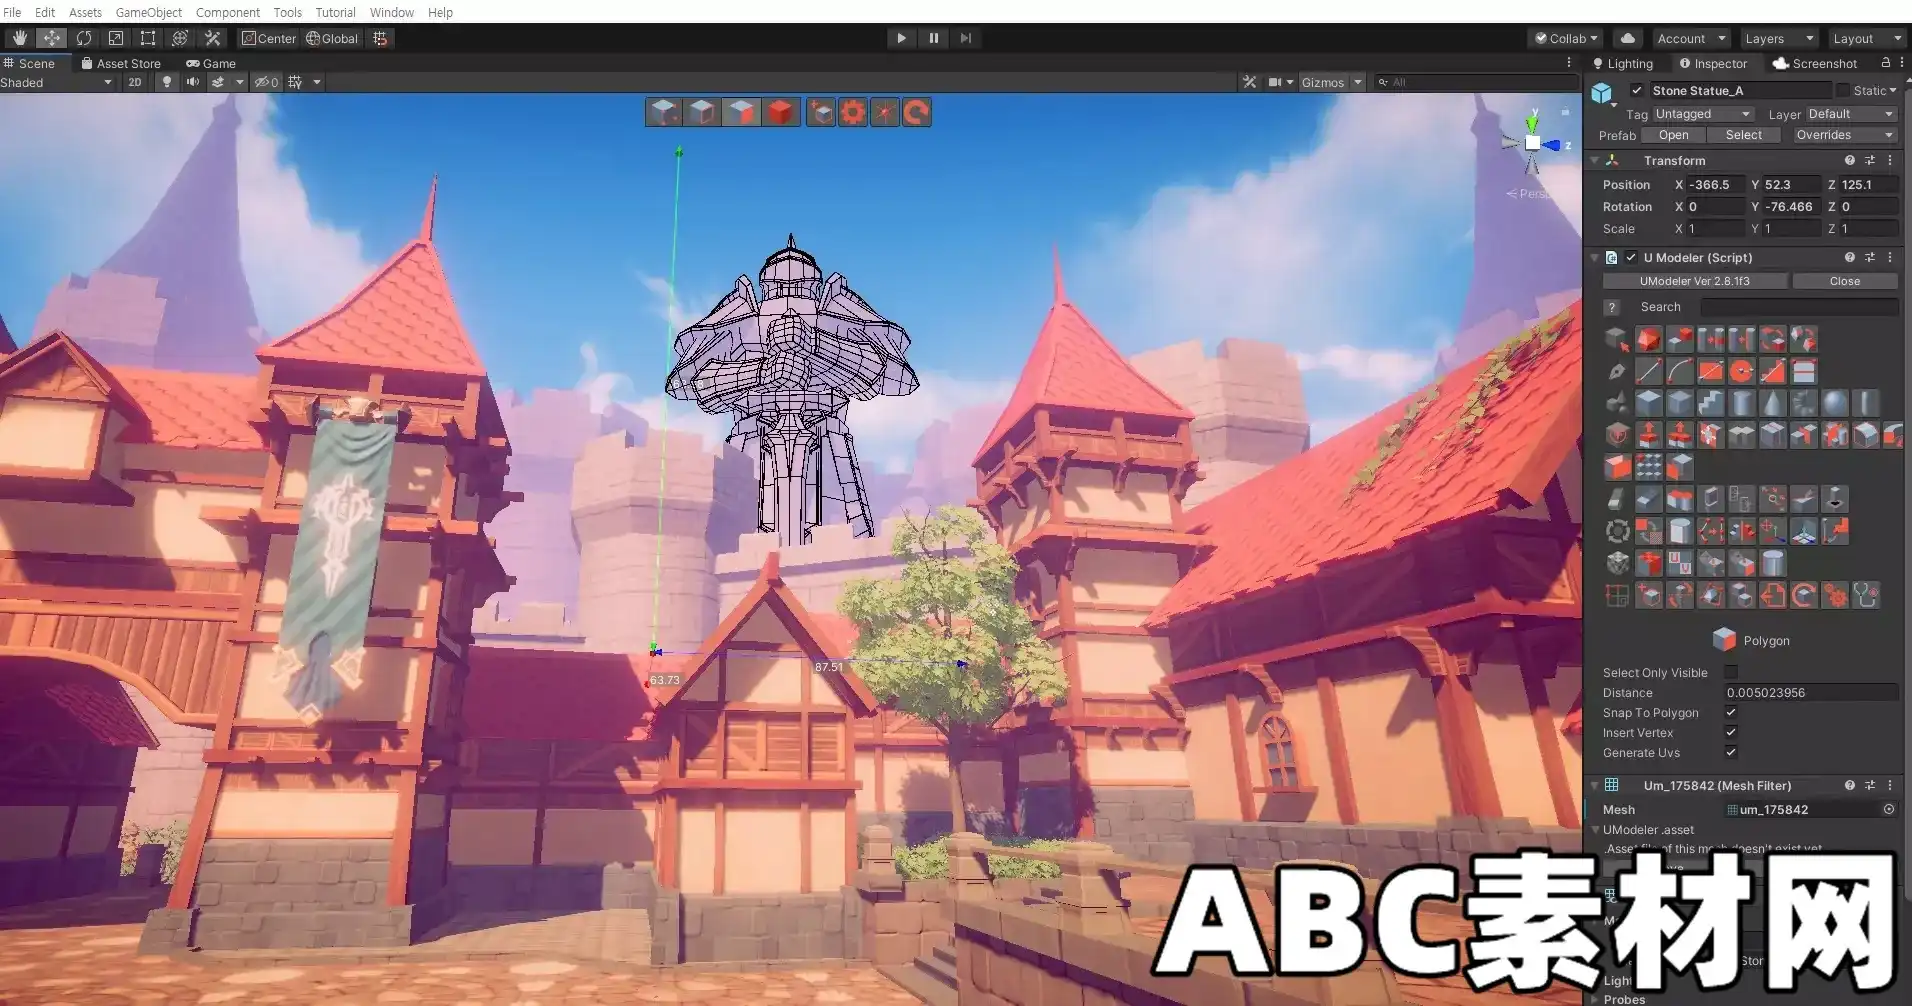Open the Layout dropdown

[1866, 38]
